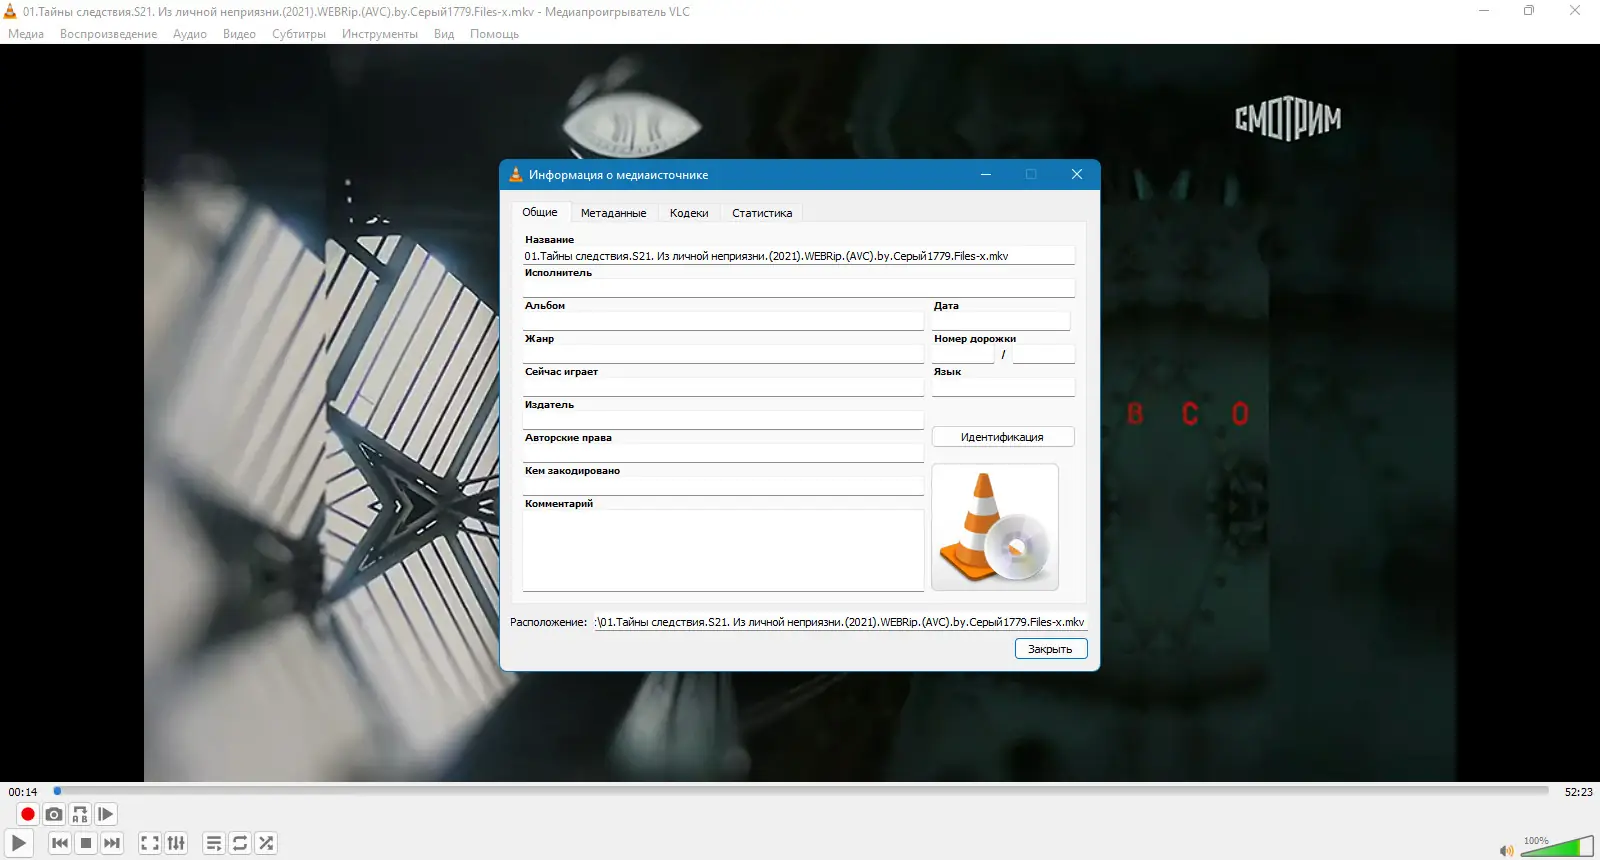
Task: Click the Исполнитель field
Action: pos(798,289)
